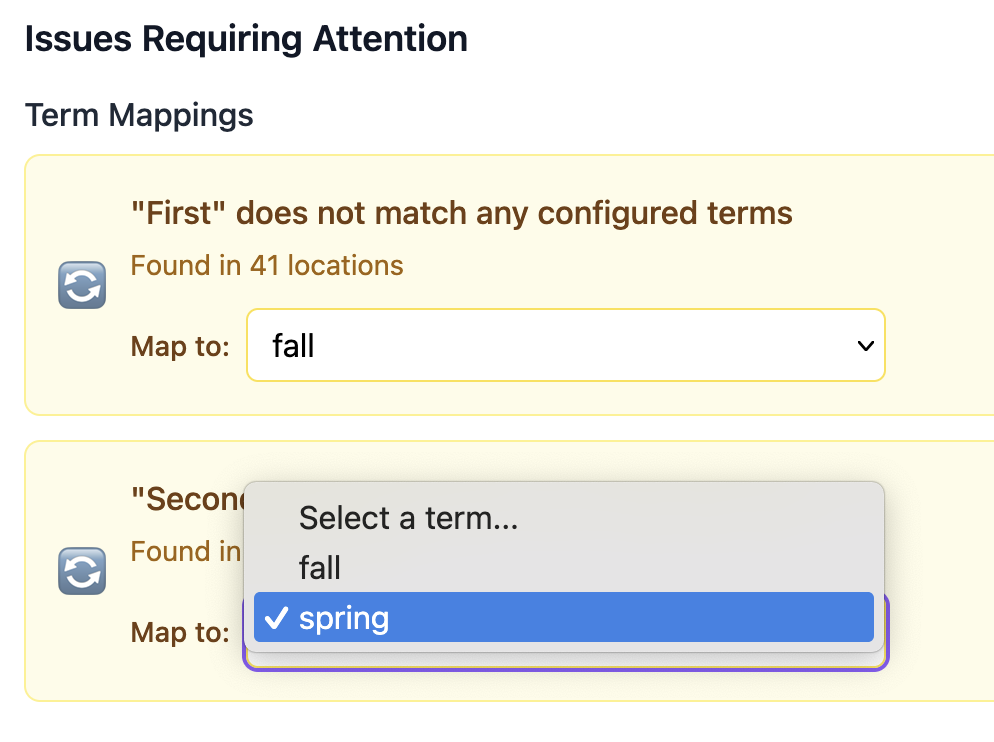Click the chevron arrow on the fall dropdown

865,346
